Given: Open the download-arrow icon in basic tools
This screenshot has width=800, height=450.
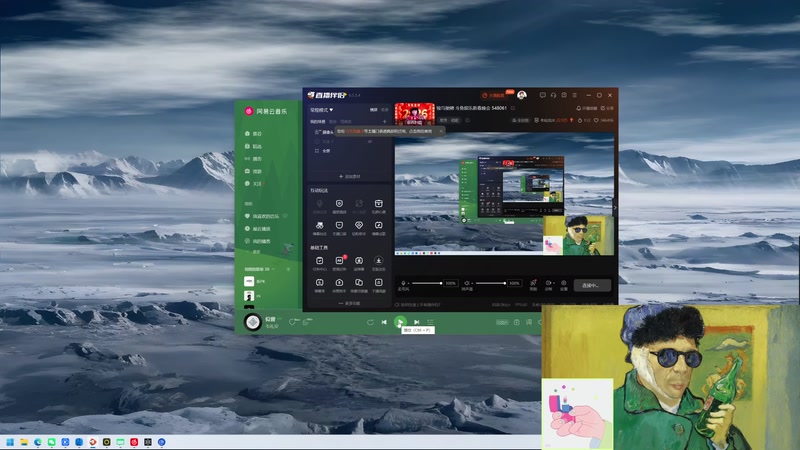Looking at the screenshot, I should pos(378,260).
